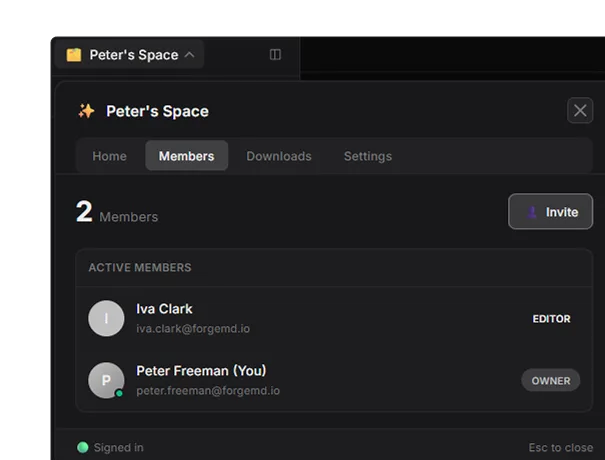Go to the Settings tab

coord(368,156)
